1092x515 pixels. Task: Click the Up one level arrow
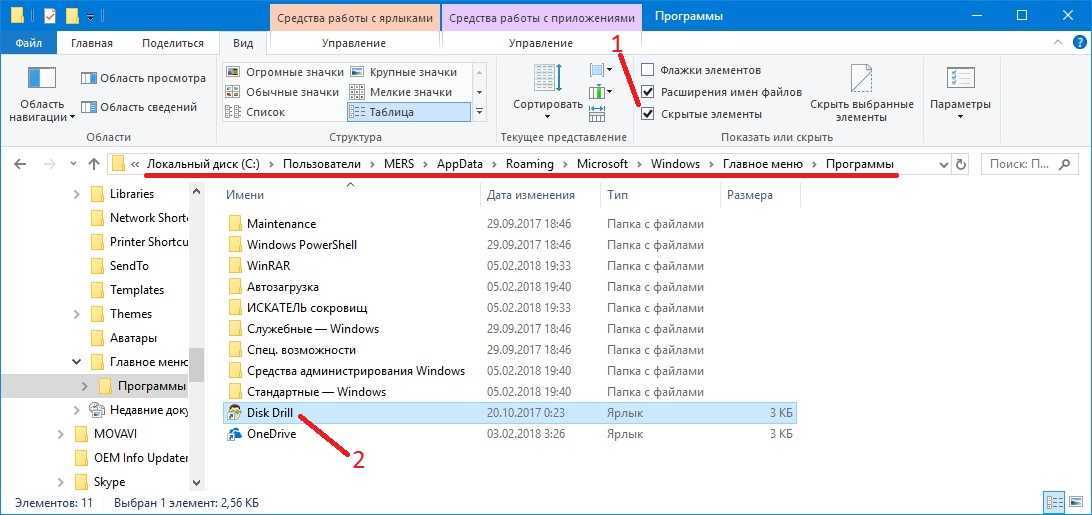(x=94, y=164)
